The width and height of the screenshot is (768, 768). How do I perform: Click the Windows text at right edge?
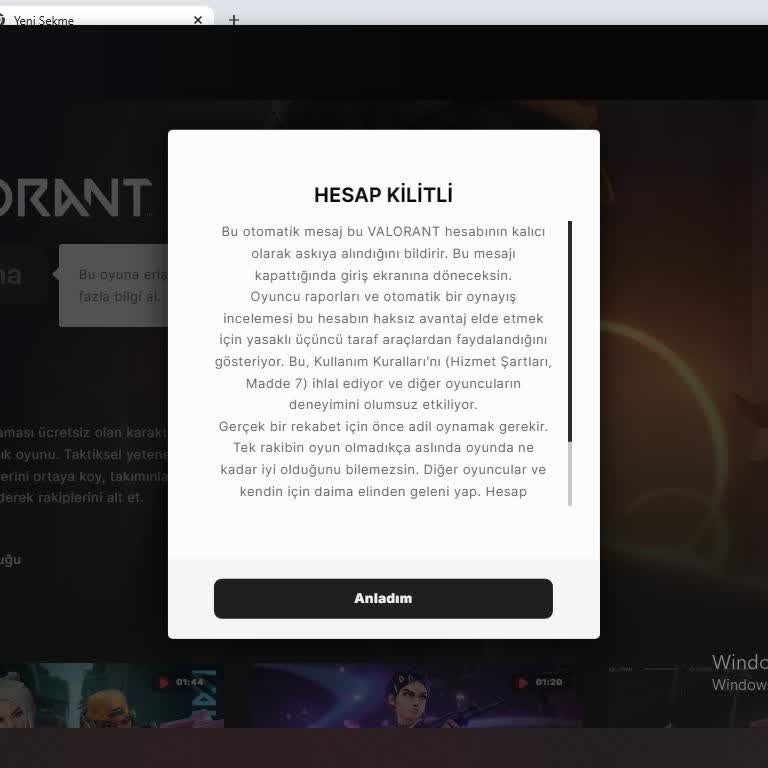[x=740, y=672]
